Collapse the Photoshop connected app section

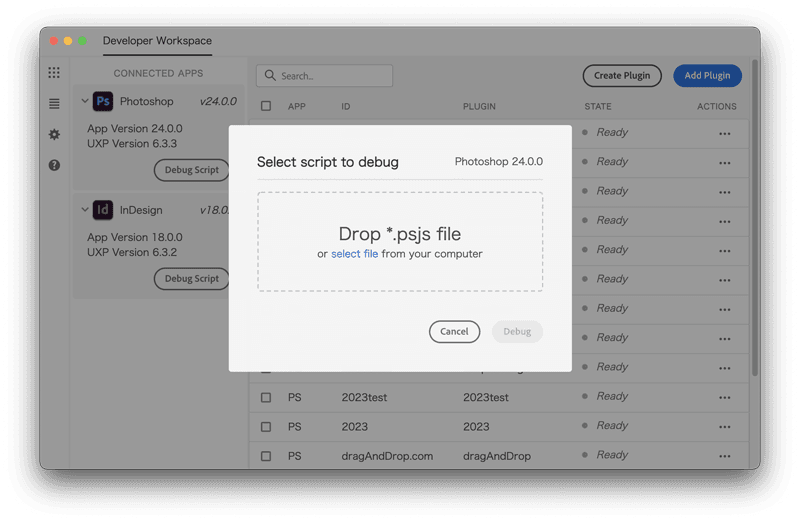click(84, 101)
